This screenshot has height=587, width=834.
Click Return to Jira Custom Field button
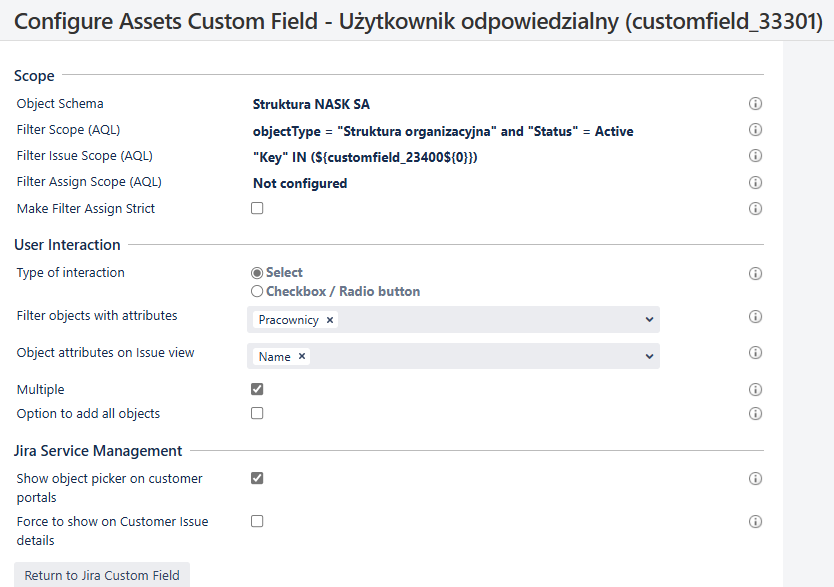[102, 575]
